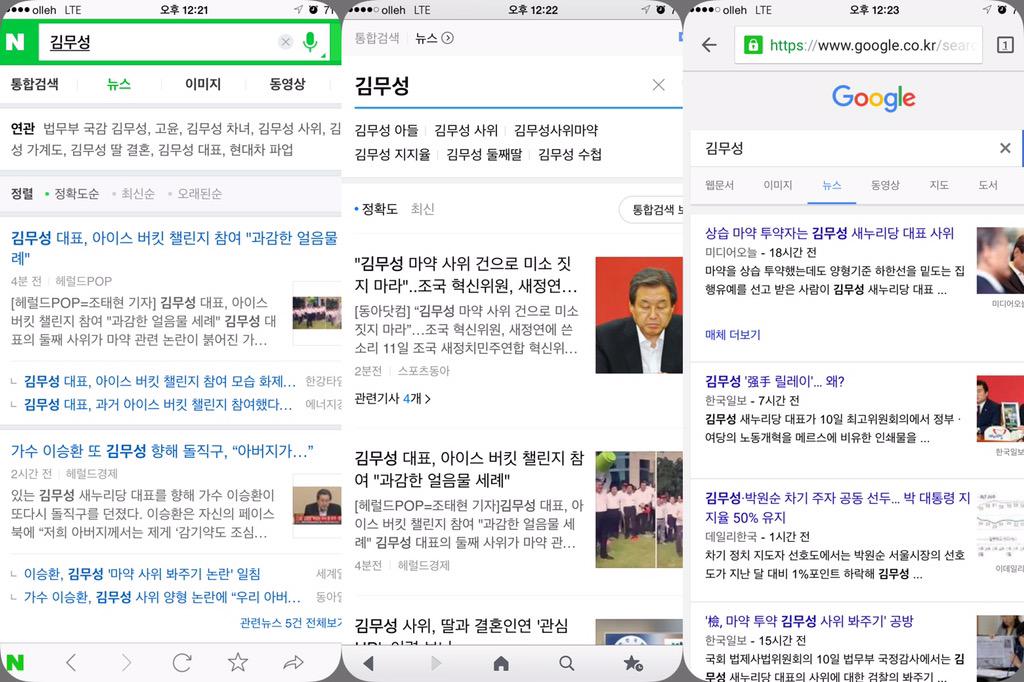Image resolution: width=1024 pixels, height=682 pixels.
Task: Tap the green Naver N logo beside search field
Action: tap(15, 42)
